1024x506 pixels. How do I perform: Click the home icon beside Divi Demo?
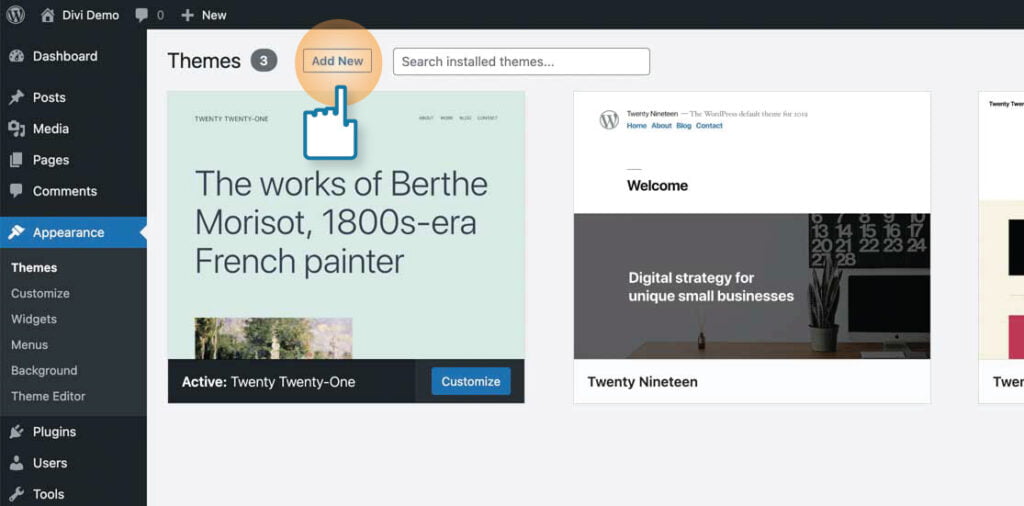click(48, 15)
